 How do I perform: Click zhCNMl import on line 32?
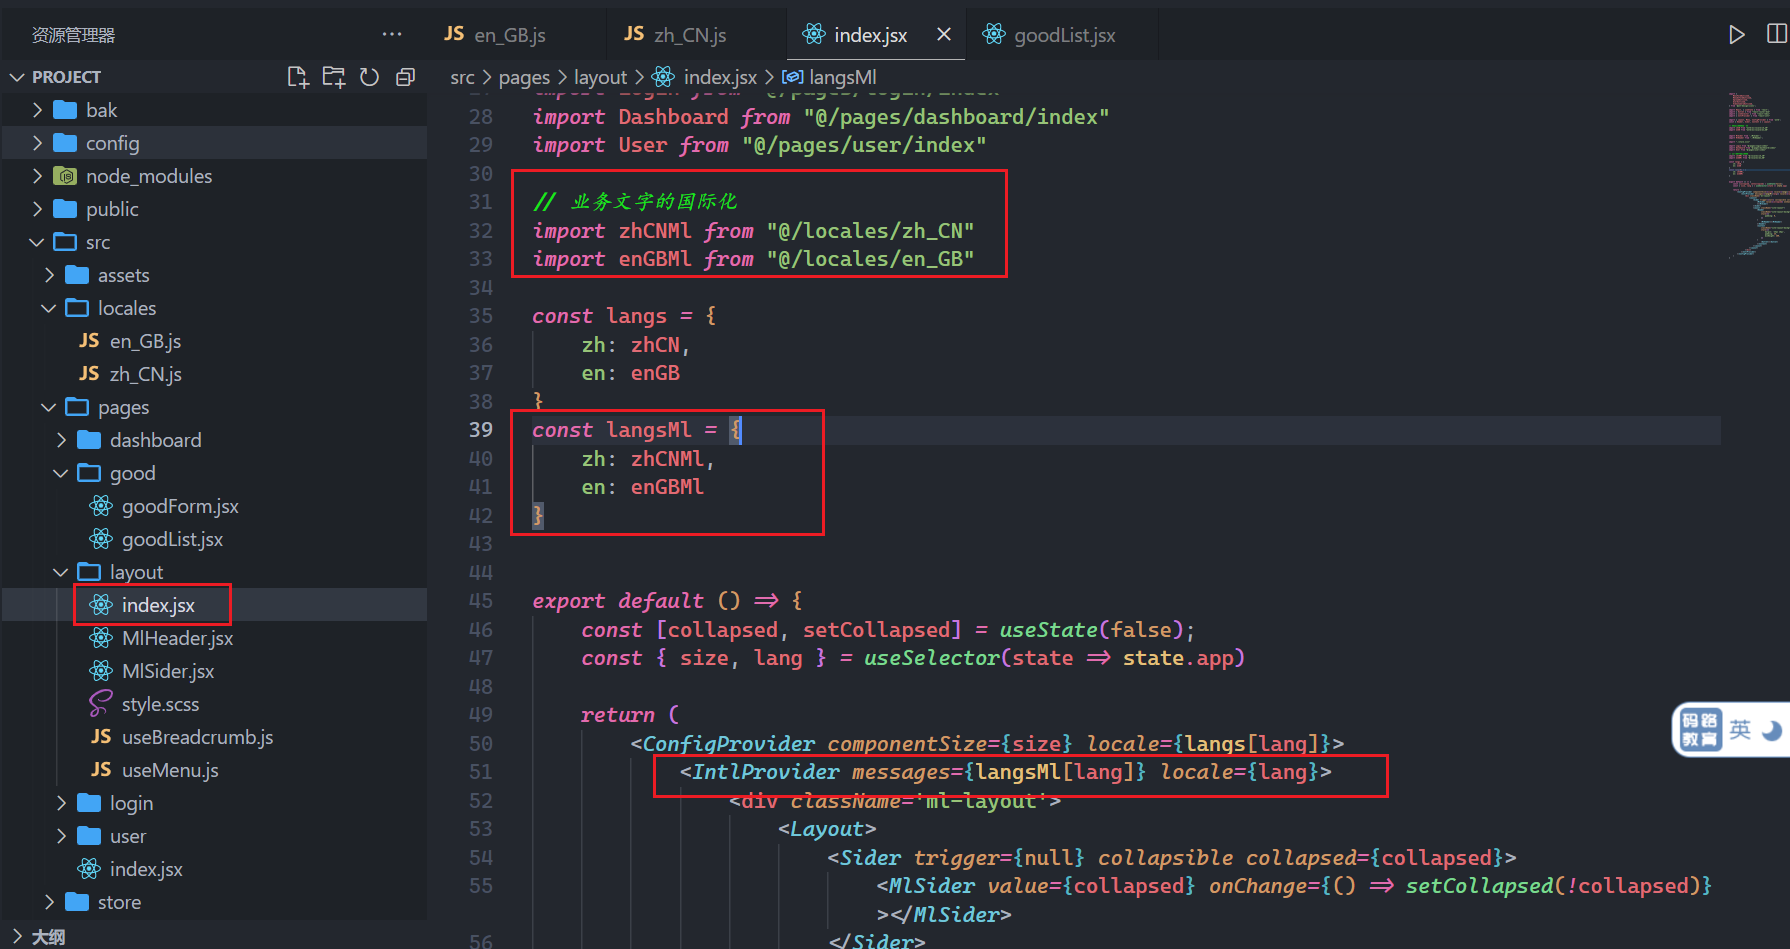pos(655,231)
